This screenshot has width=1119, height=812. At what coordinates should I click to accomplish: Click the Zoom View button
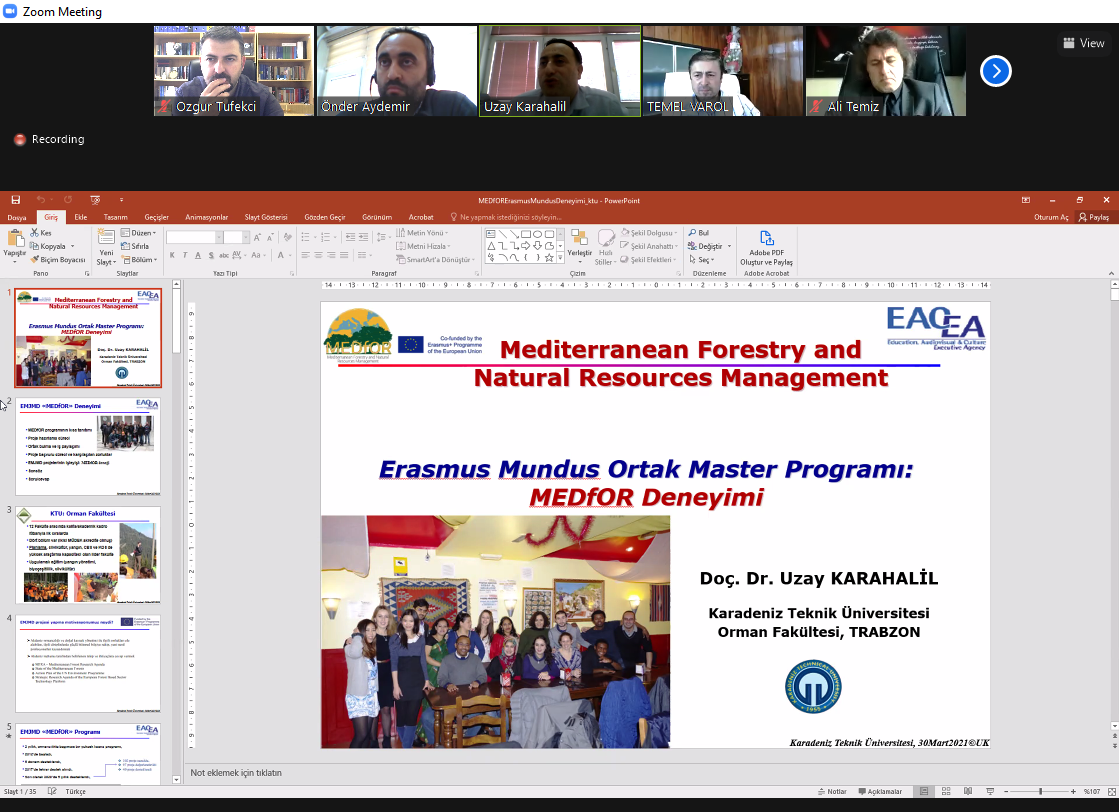[1084, 43]
